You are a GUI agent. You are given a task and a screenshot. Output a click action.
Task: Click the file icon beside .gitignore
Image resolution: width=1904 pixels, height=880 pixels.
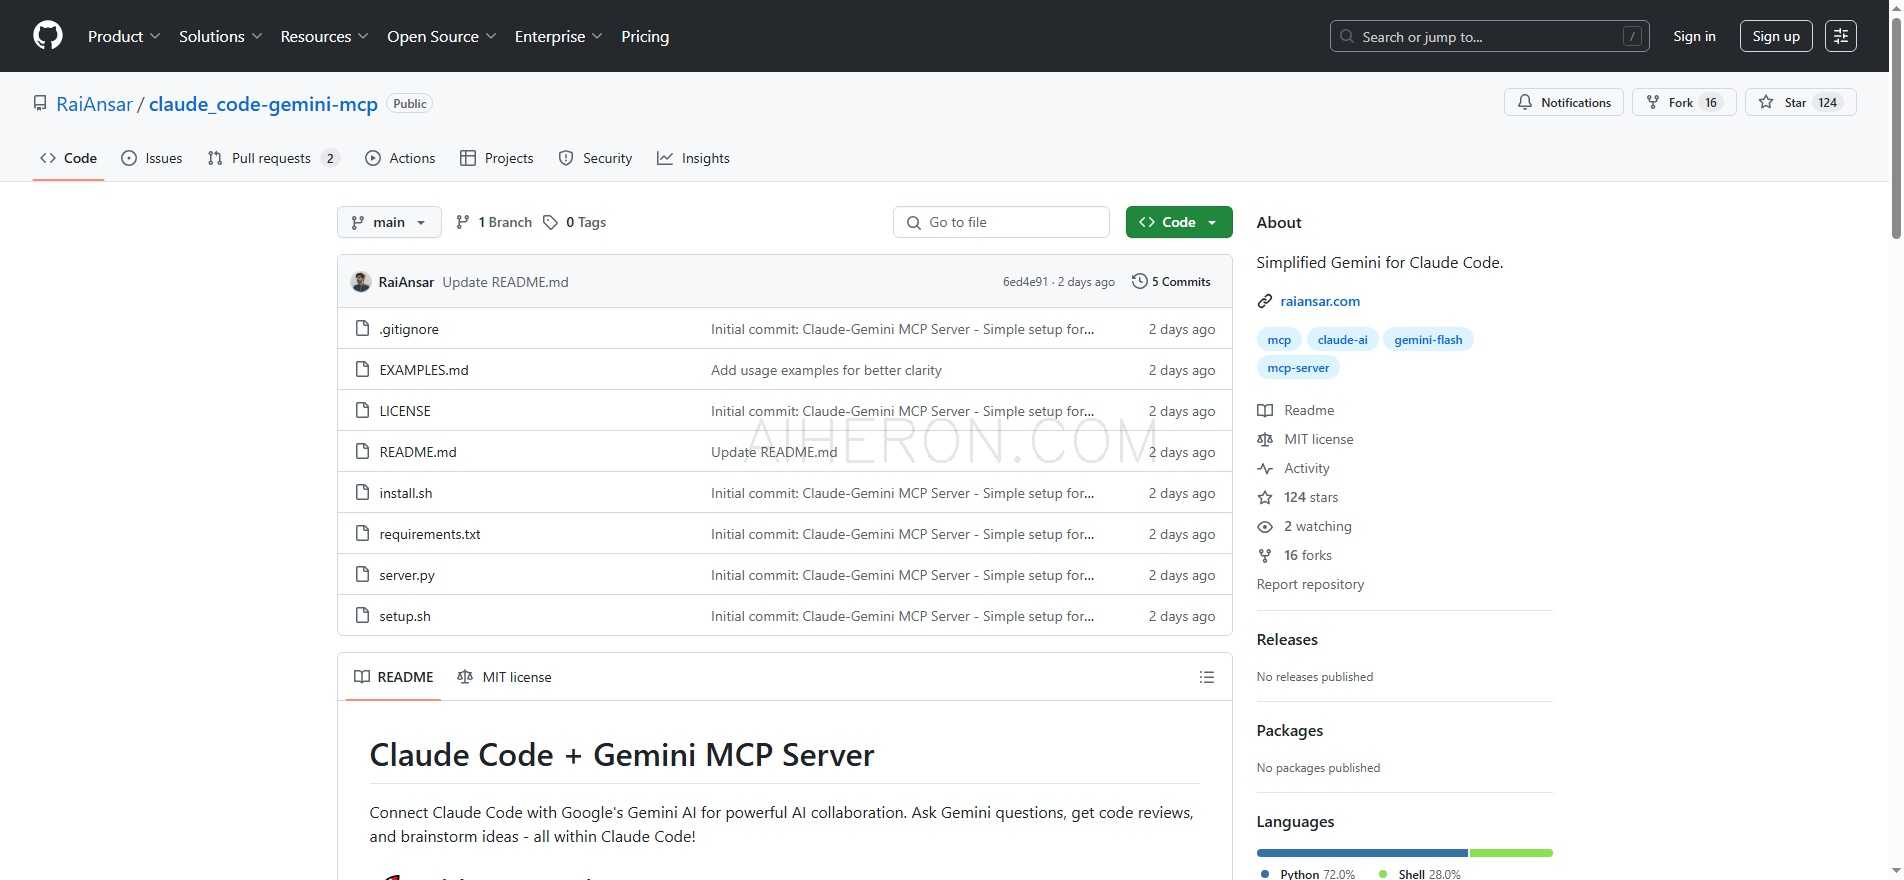[363, 328]
